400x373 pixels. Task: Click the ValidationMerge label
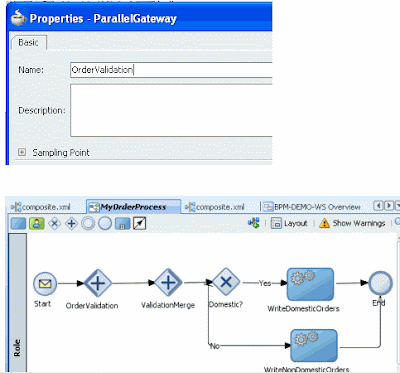[168, 305]
